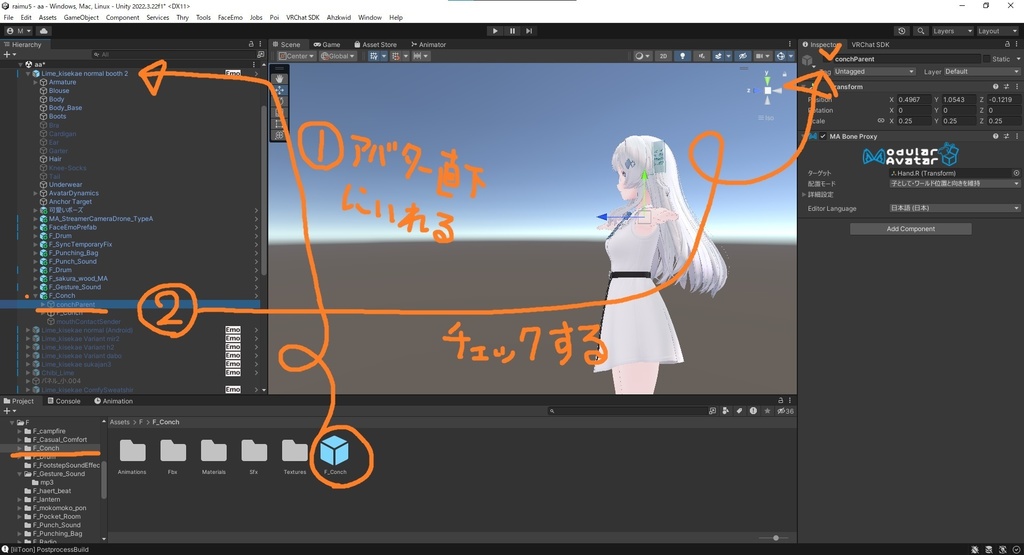Lock the Inspector with padlock icon

point(1008,44)
